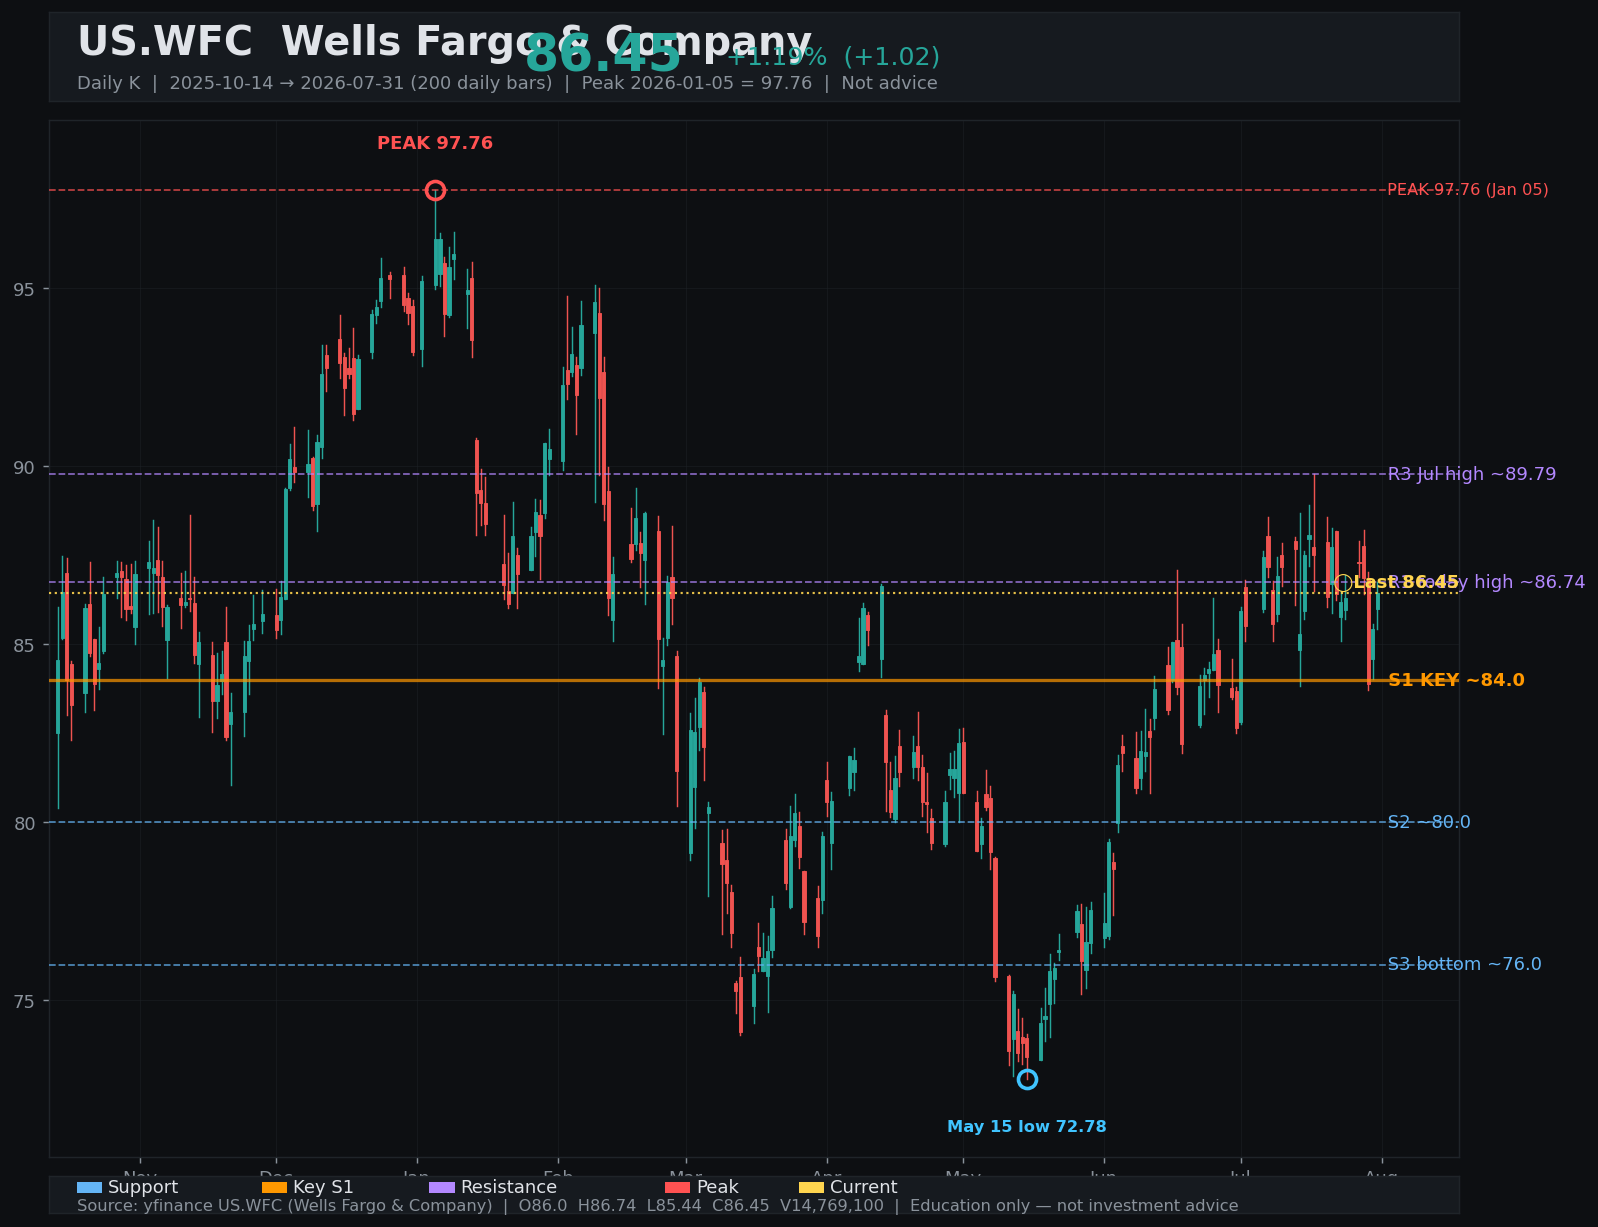Click the '+1.19% (+1.02)' change value
This screenshot has width=1598, height=1227.
[833, 57]
